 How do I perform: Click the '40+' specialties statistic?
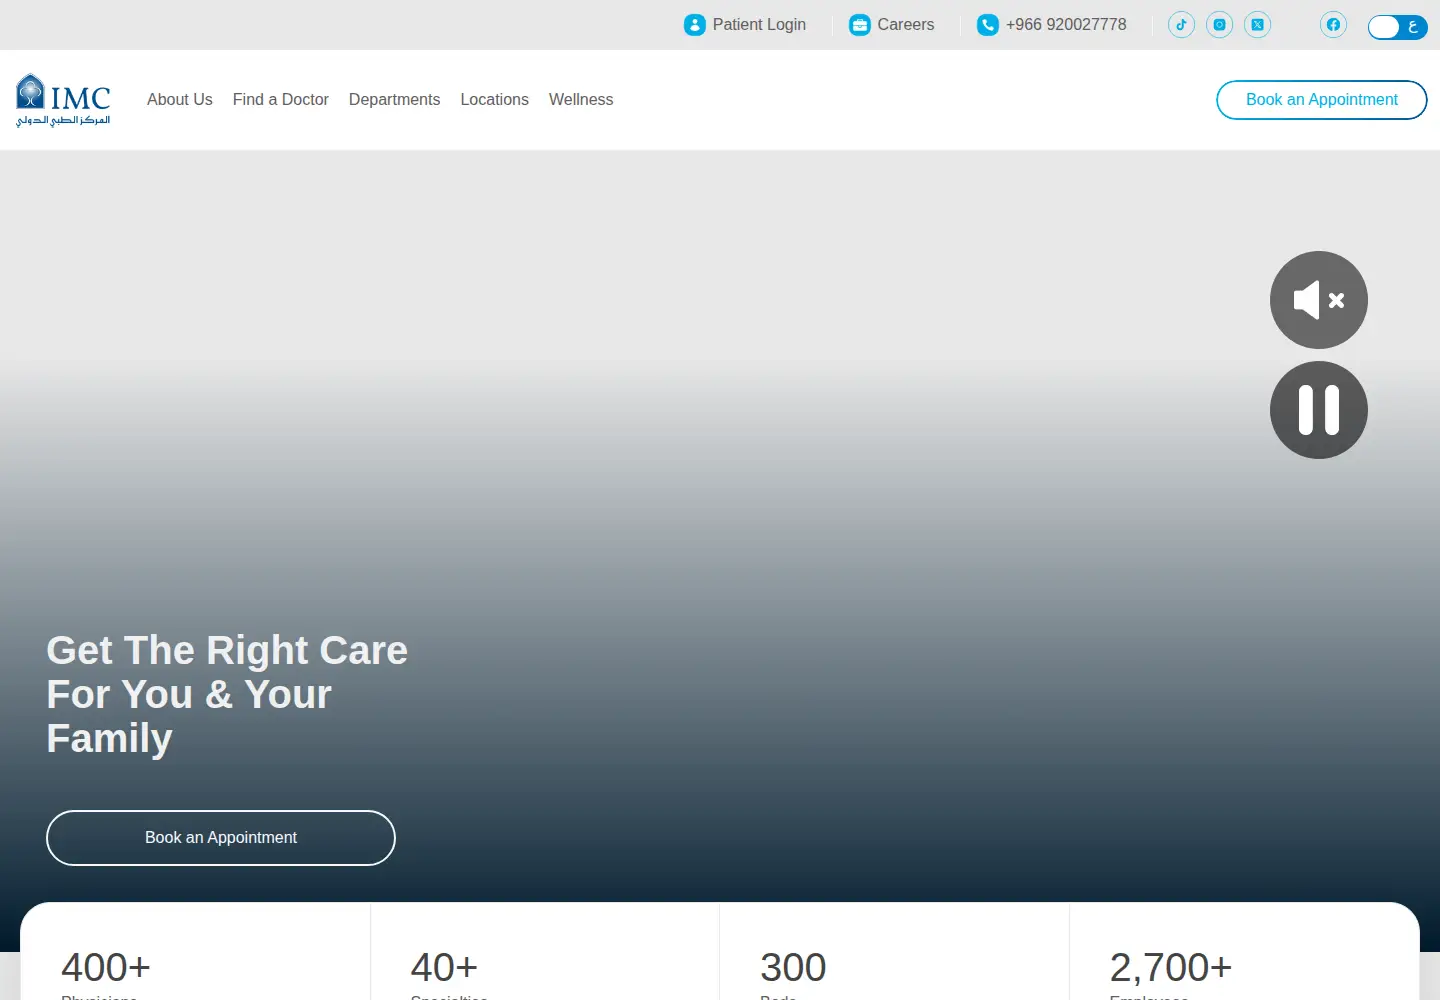tap(444, 967)
